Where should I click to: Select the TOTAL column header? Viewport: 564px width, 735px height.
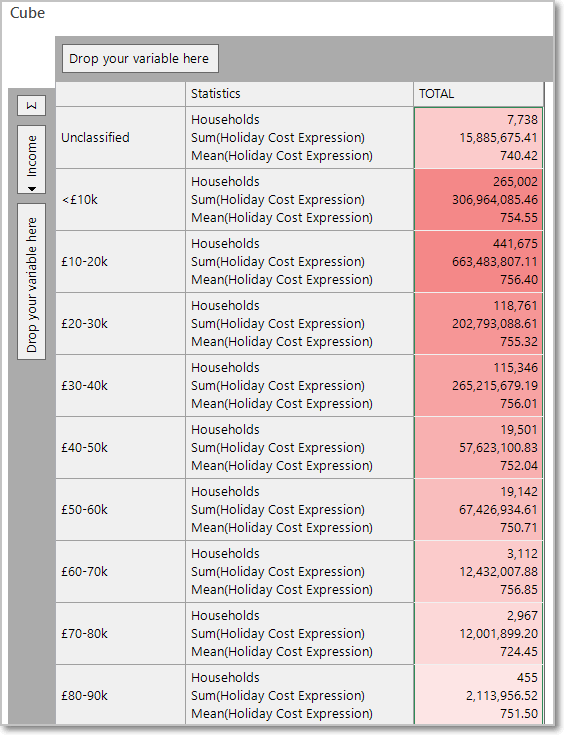[x=478, y=94]
